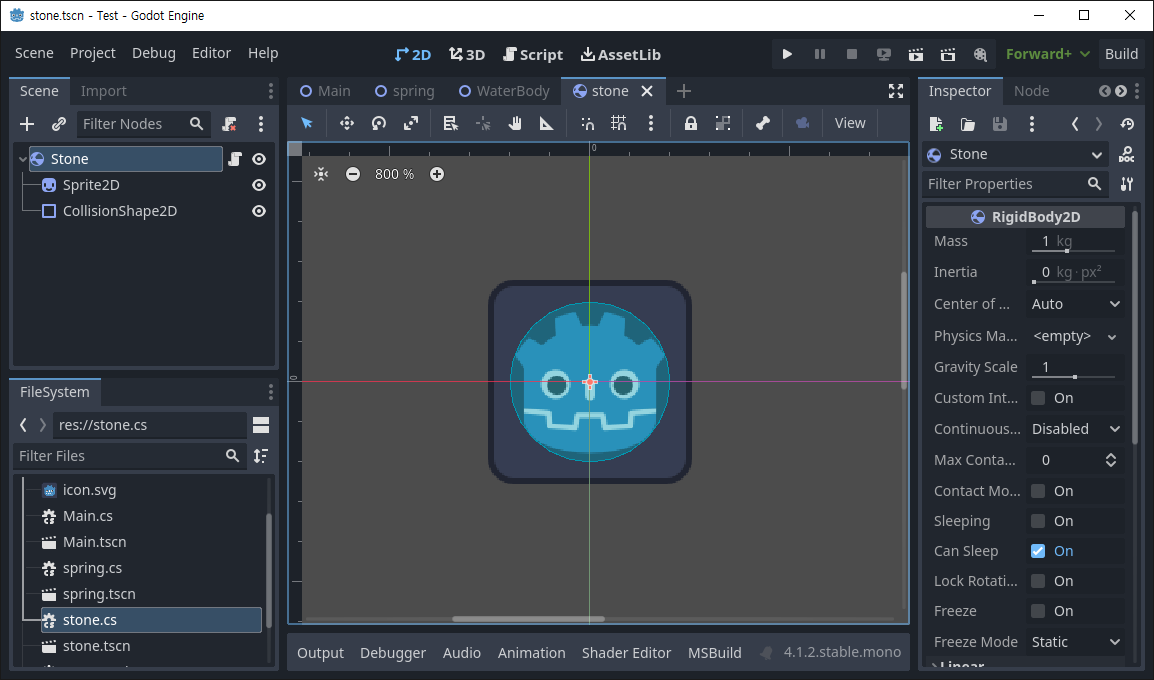The height and width of the screenshot is (680, 1154).
Task: Enable Lock Rotation checkbox
Action: [1038, 581]
